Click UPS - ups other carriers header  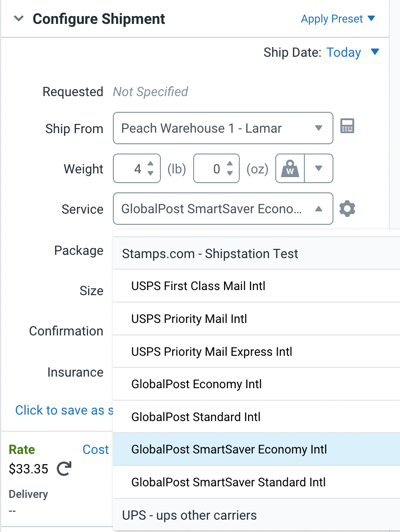(256, 515)
